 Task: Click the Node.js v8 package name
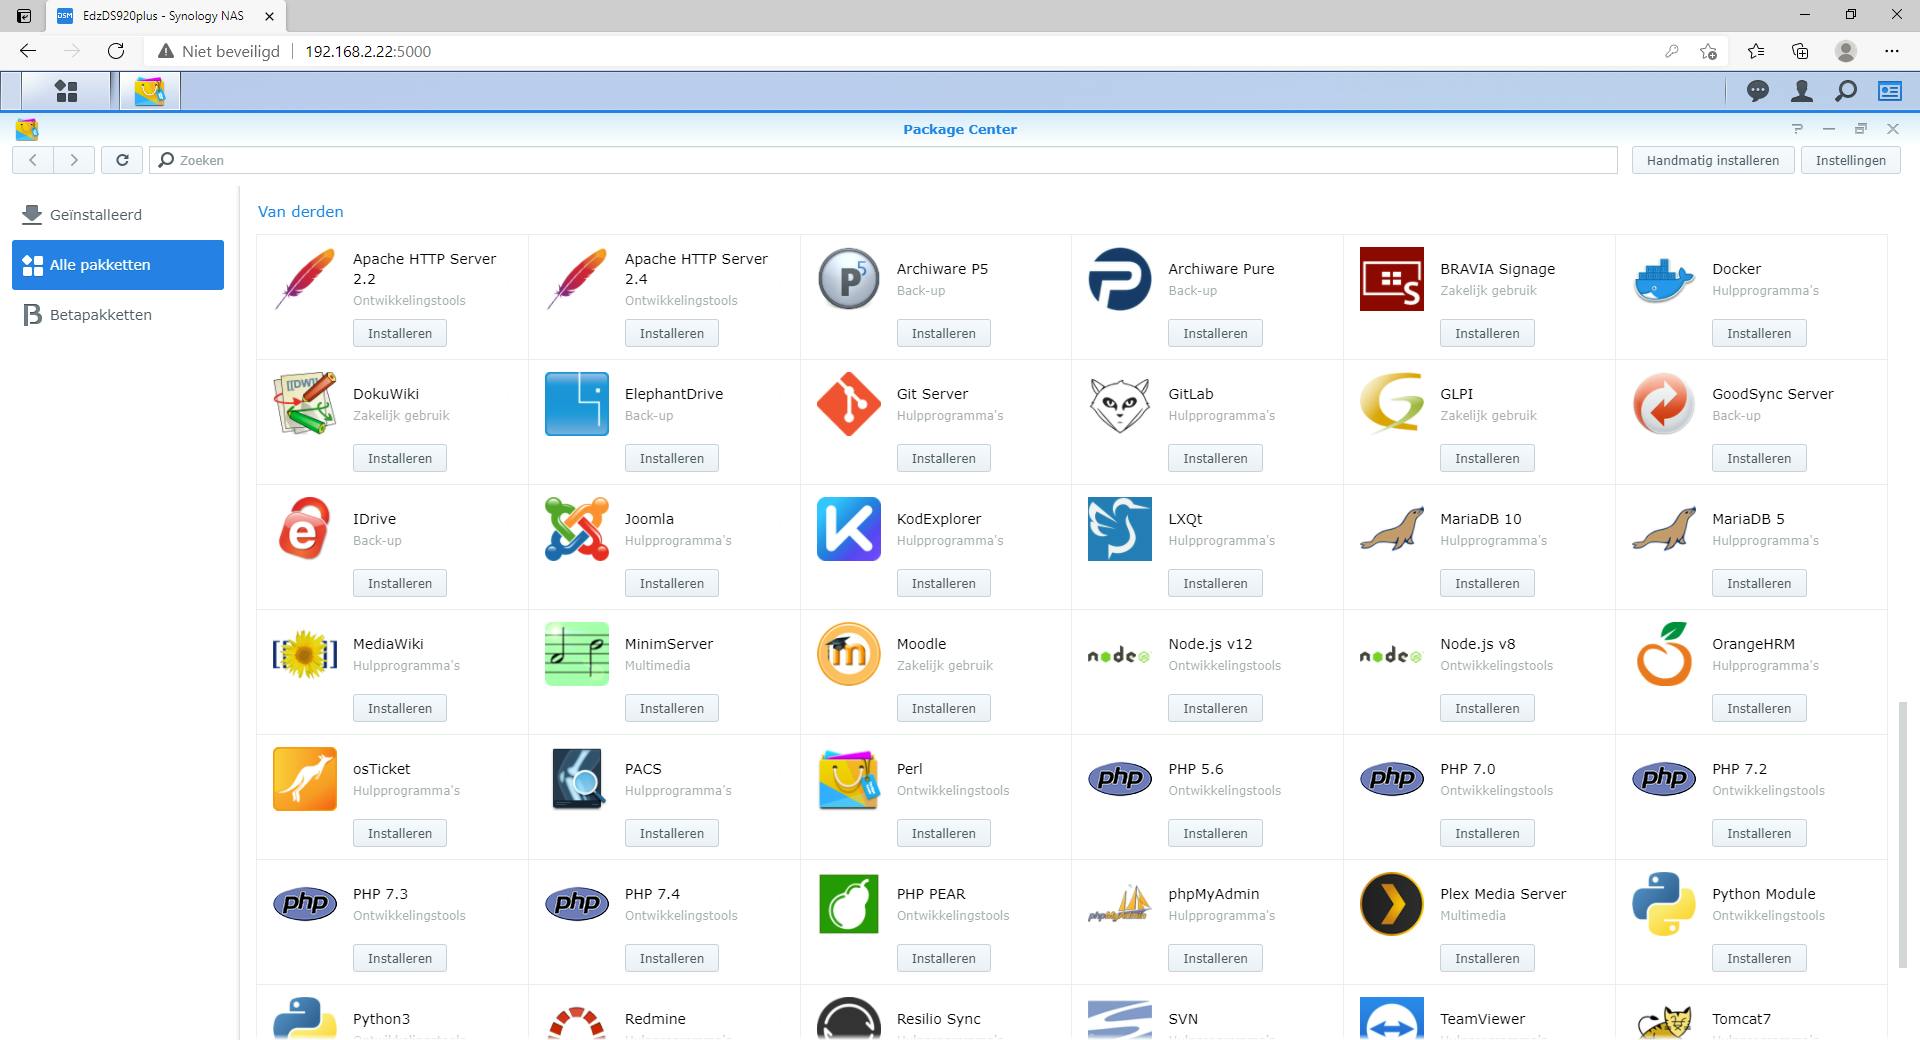point(1479,644)
